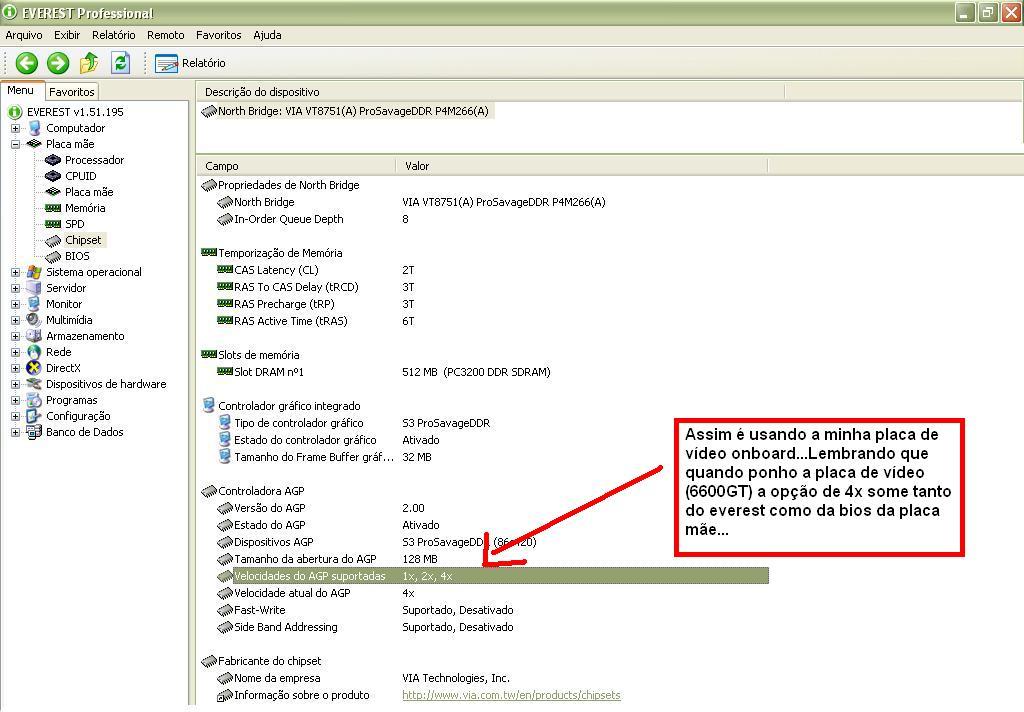Select the RAS To CAS Delay (tRCD) row
The image size is (1024, 712).
pyautogui.click(x=483, y=287)
